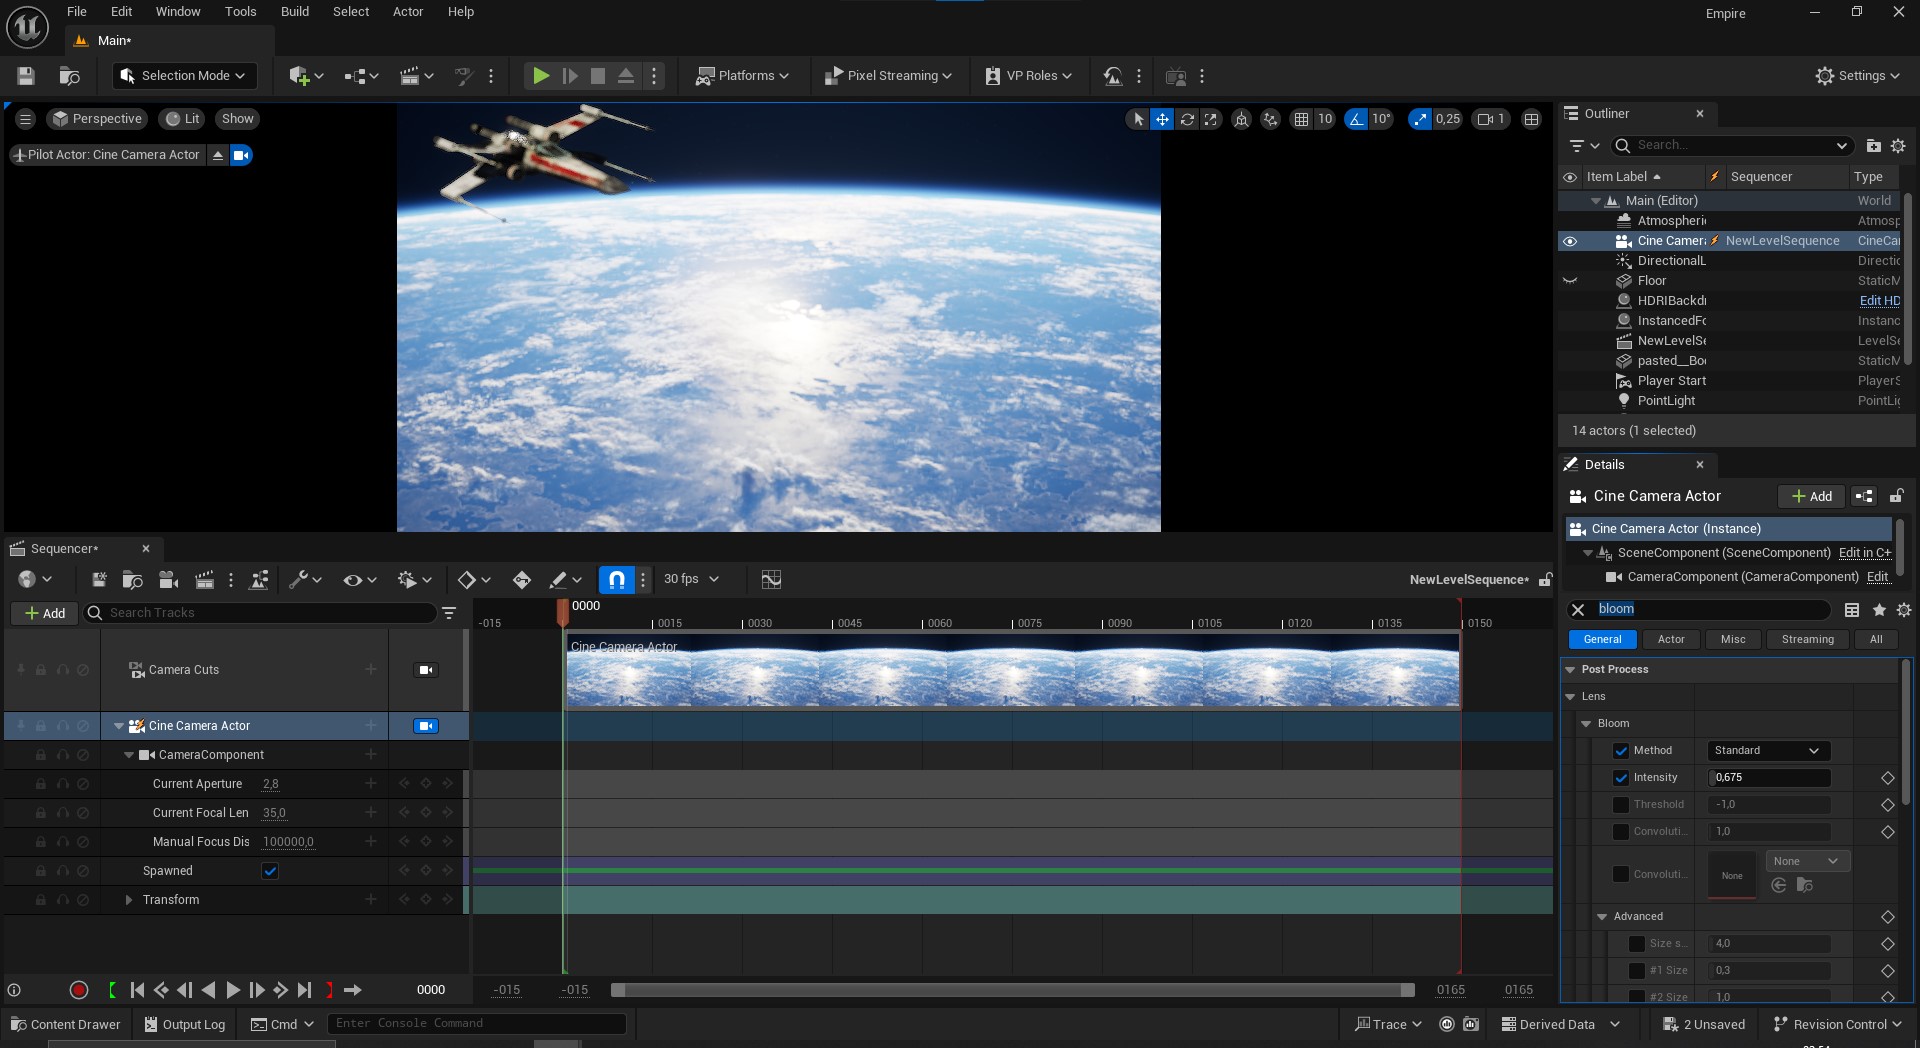
Task: Click the Bloom Intensity value field 0,675
Action: (x=1768, y=778)
